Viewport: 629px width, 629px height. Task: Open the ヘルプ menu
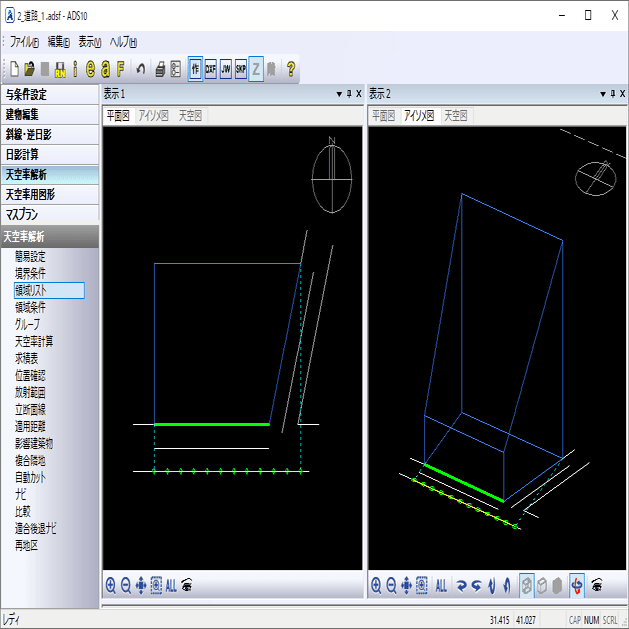123,42
